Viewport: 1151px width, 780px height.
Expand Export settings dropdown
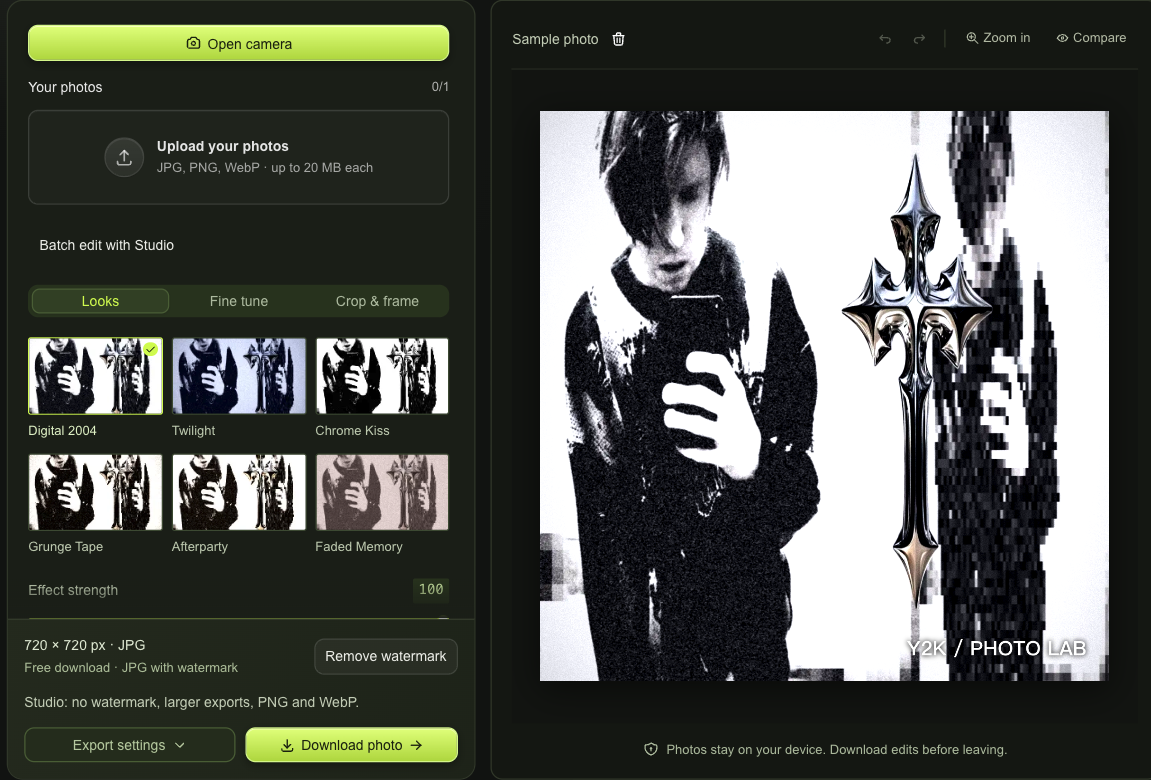pyautogui.click(x=129, y=745)
